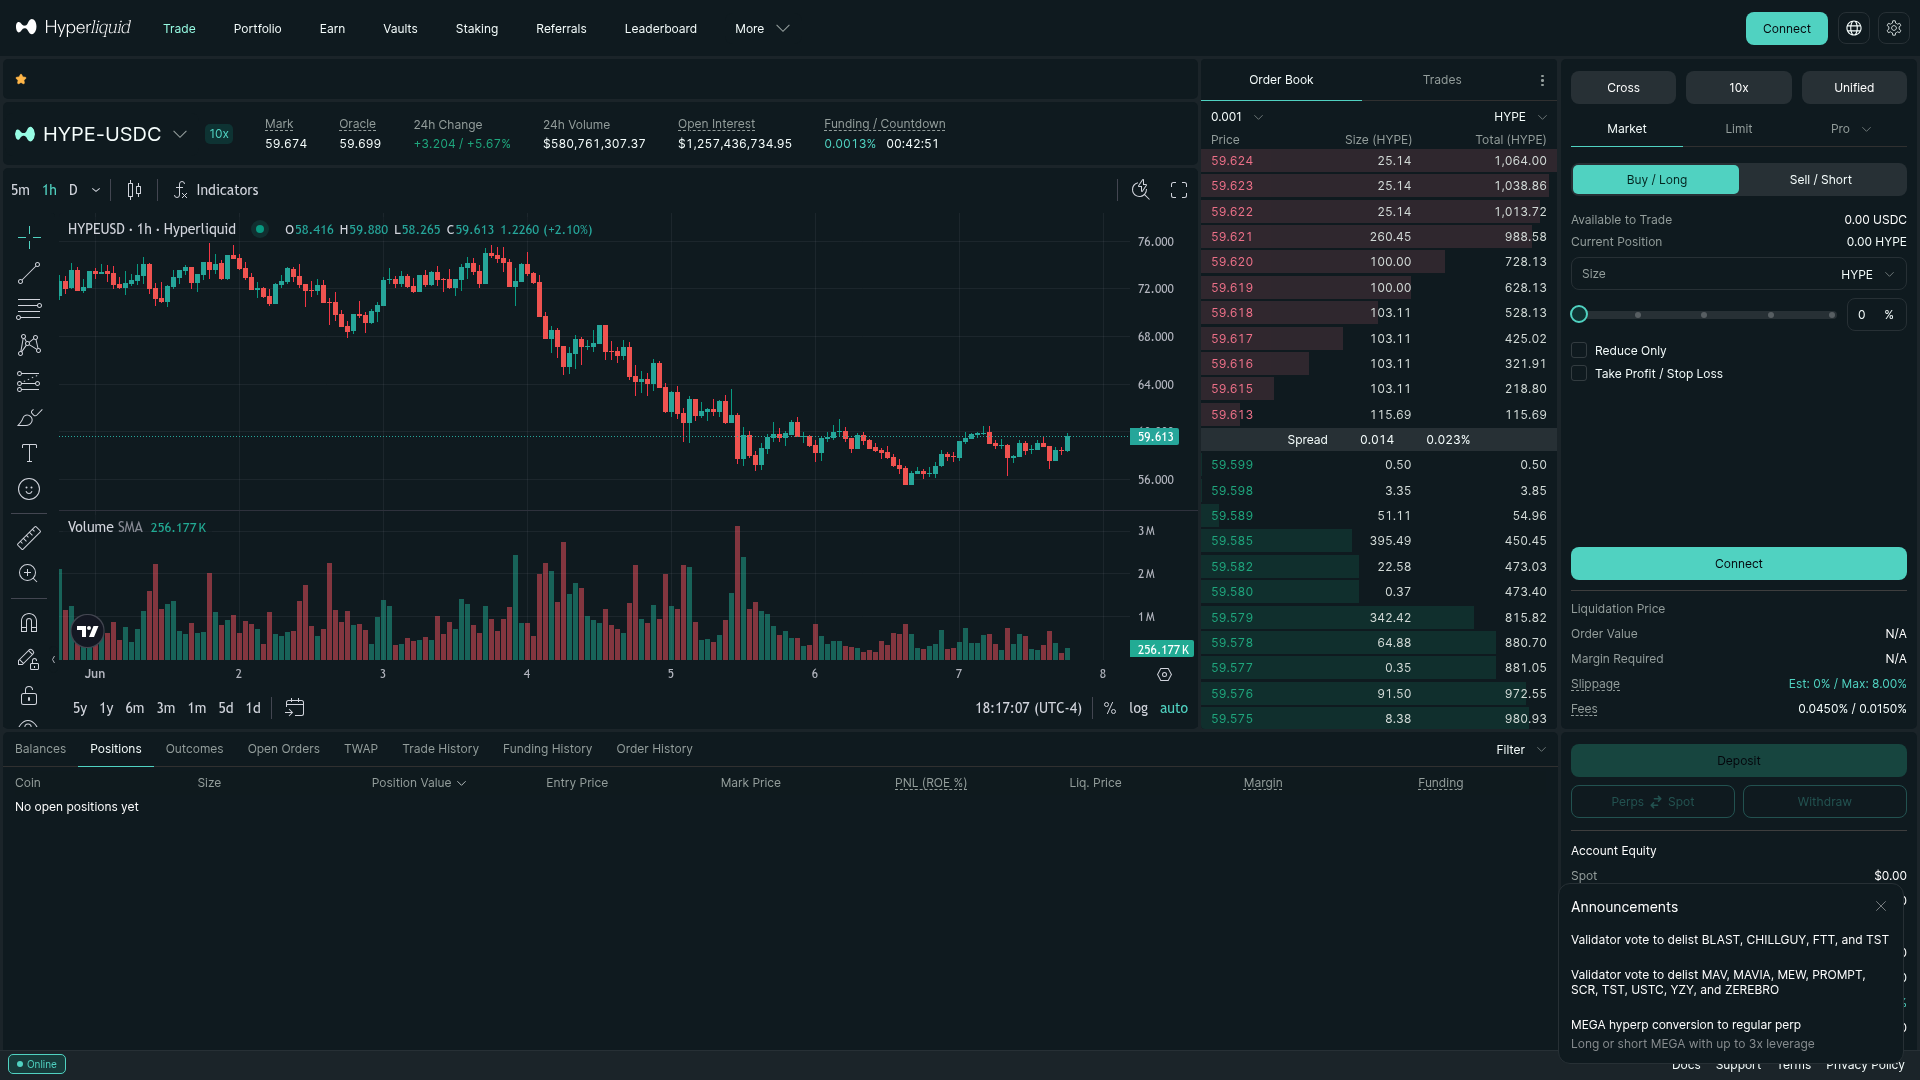Select the horizontal lines tool
Image resolution: width=1920 pixels, height=1080 pixels.
pos(29,309)
